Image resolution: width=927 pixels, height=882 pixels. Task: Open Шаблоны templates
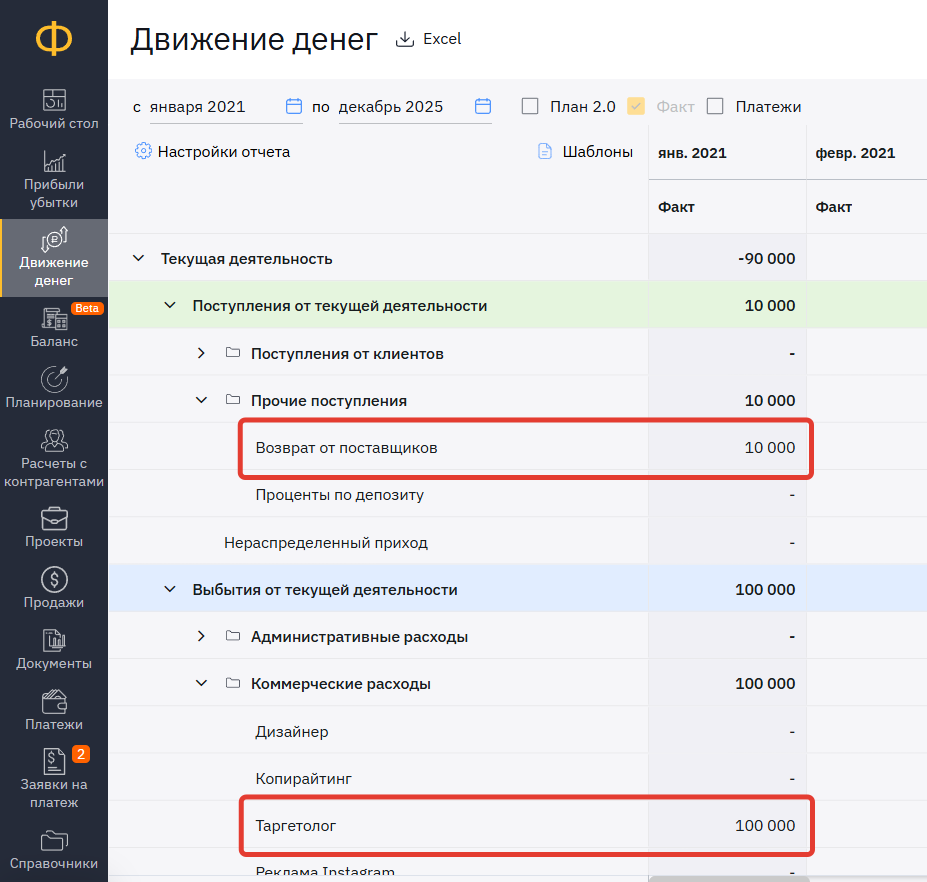point(585,151)
